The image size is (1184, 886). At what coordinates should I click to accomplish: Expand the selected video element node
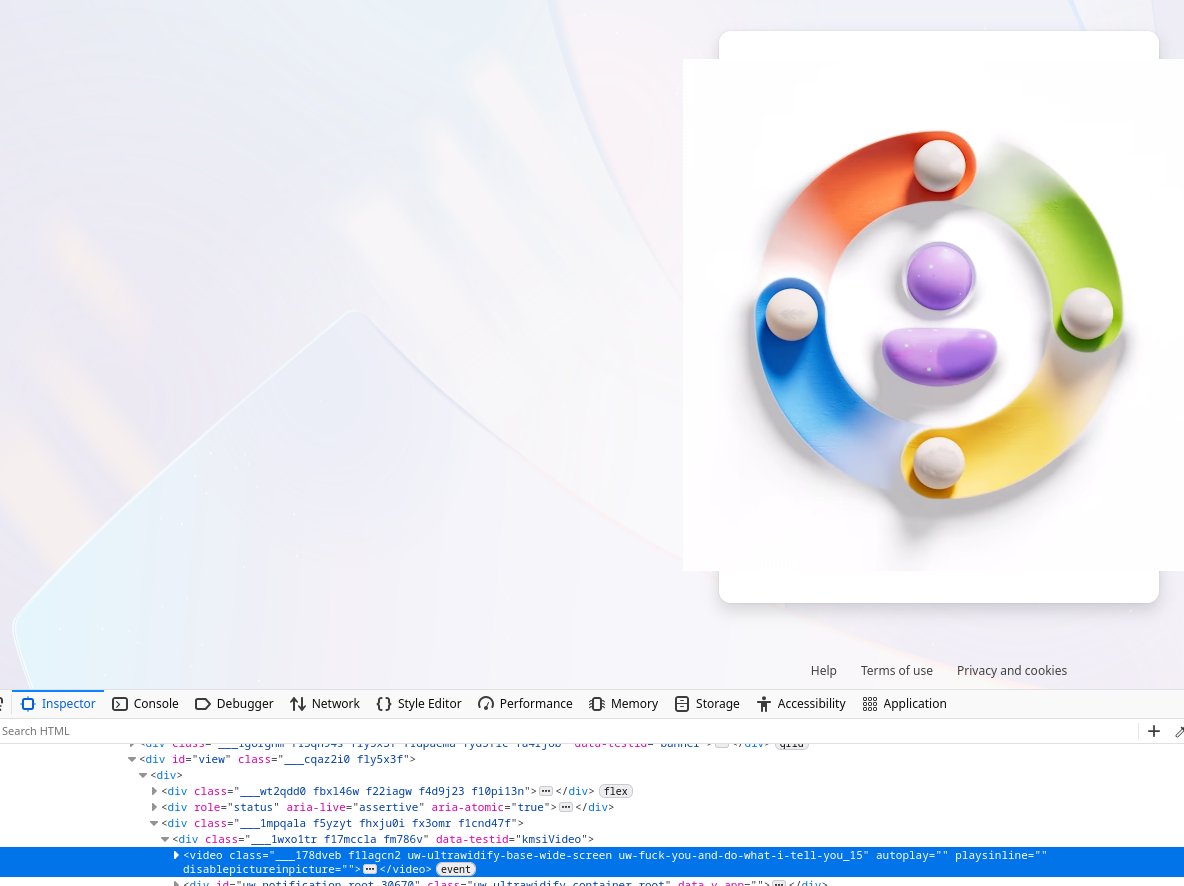coord(176,855)
